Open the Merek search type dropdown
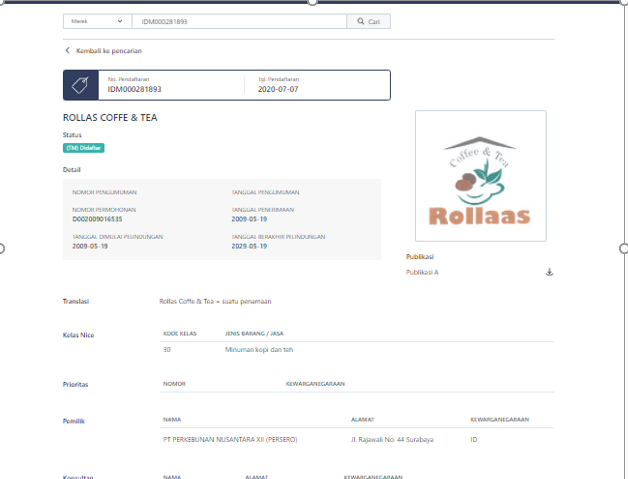Screen dimensions: 628x479 click(x=96, y=21)
